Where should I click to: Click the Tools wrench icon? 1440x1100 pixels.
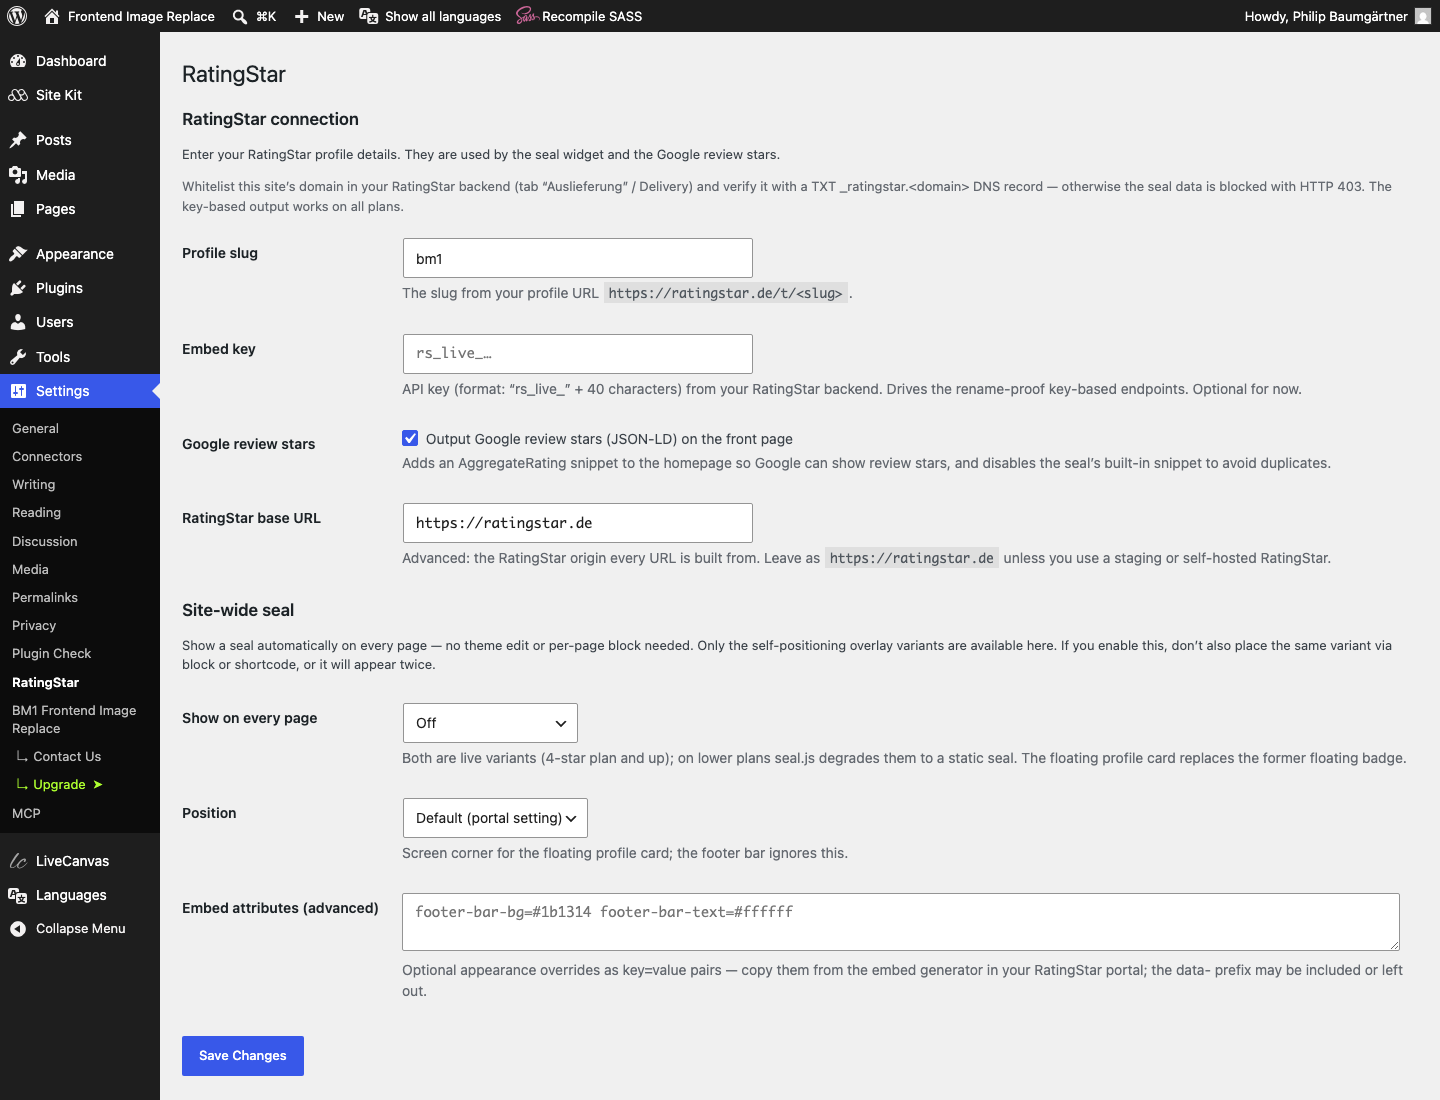click(x=18, y=357)
